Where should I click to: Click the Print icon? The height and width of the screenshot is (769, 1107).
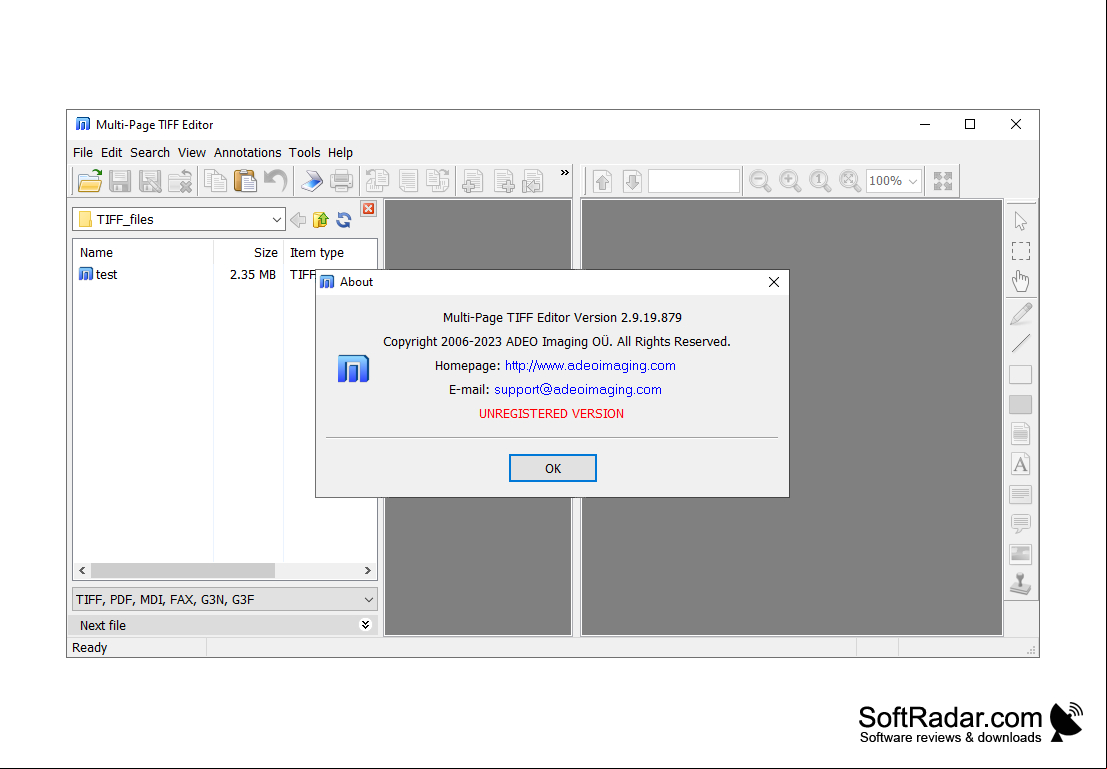tap(342, 181)
